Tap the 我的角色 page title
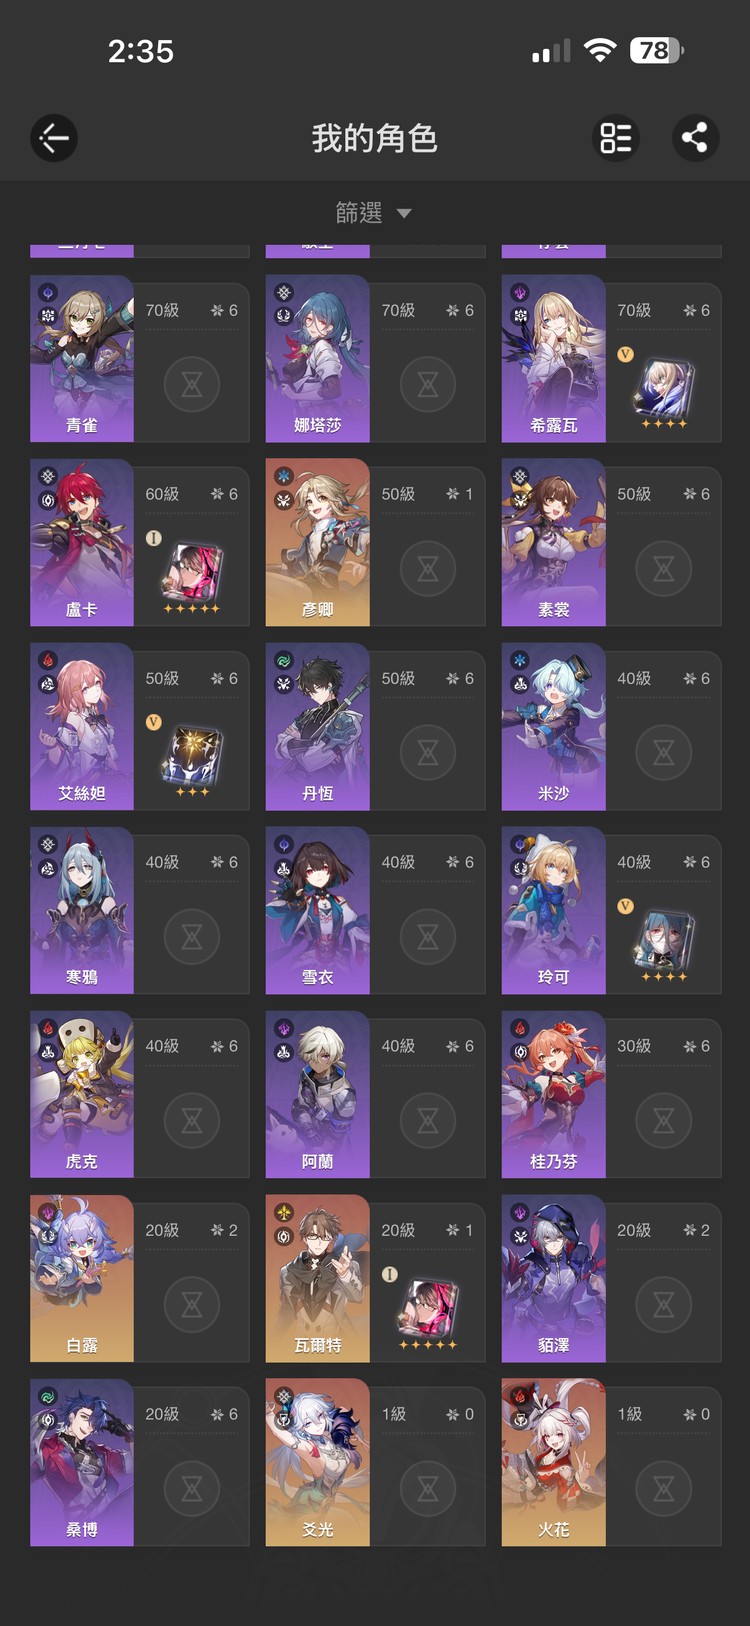 (375, 138)
